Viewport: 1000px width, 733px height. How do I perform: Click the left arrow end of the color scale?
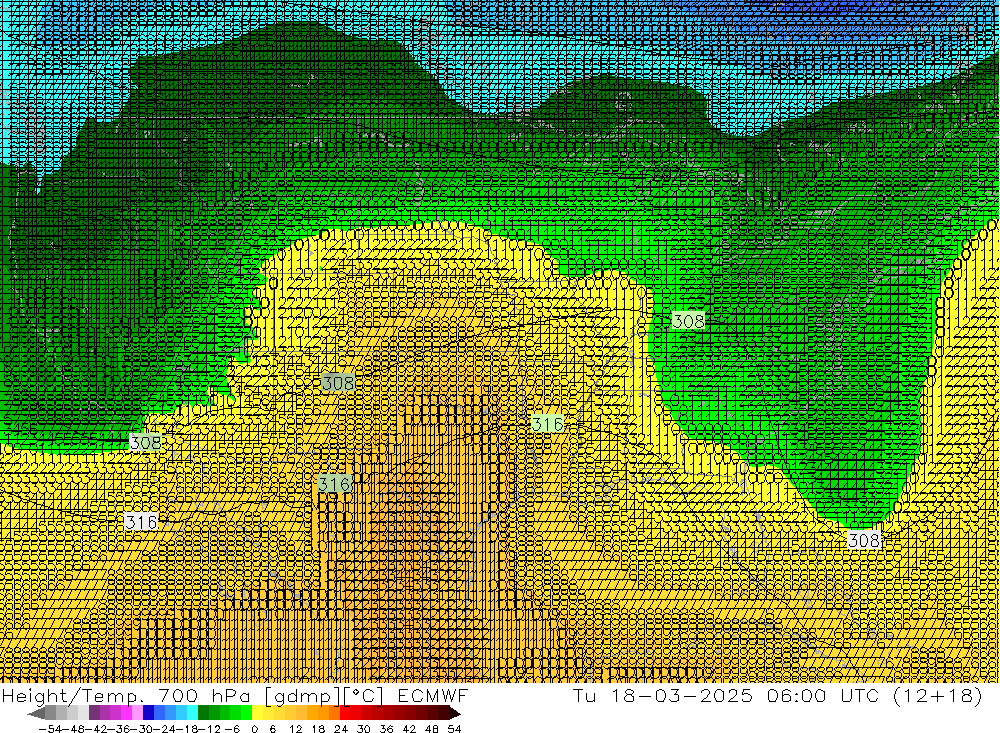(x=37, y=712)
